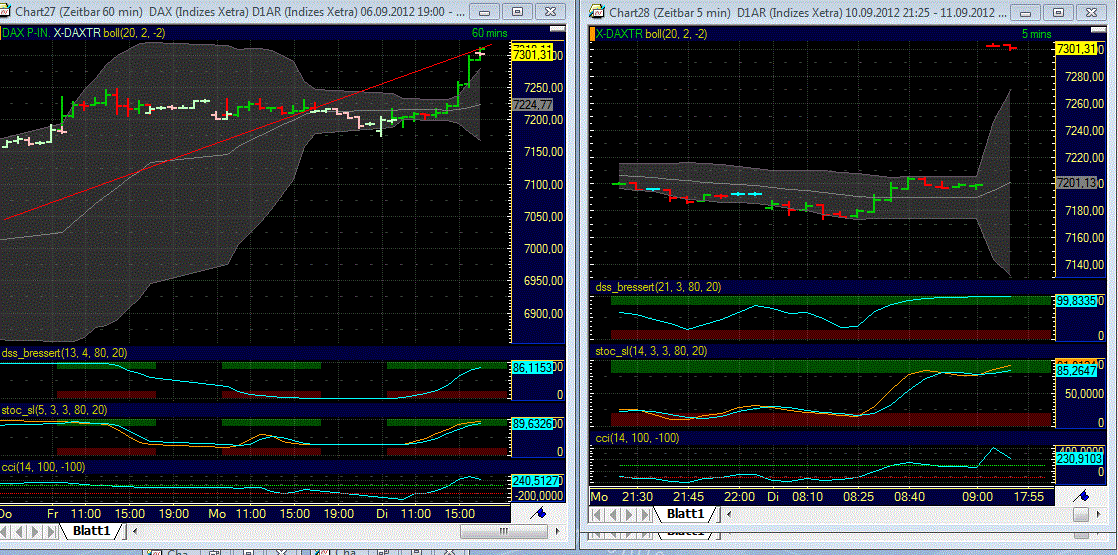
Task: Click the 99,8335 dss_bressert value
Action: click(1077, 302)
